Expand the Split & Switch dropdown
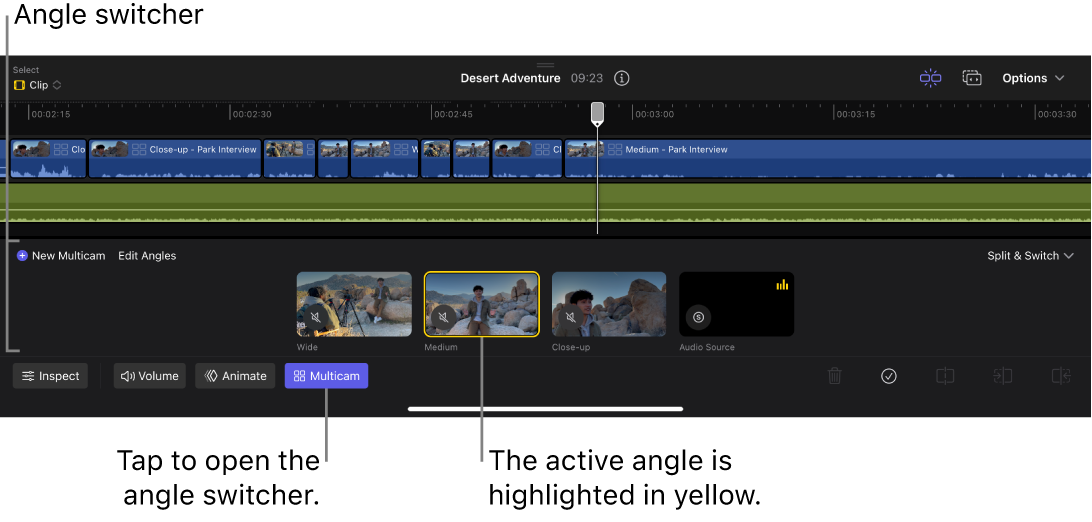This screenshot has width=1092, height=522. [x=1029, y=256]
